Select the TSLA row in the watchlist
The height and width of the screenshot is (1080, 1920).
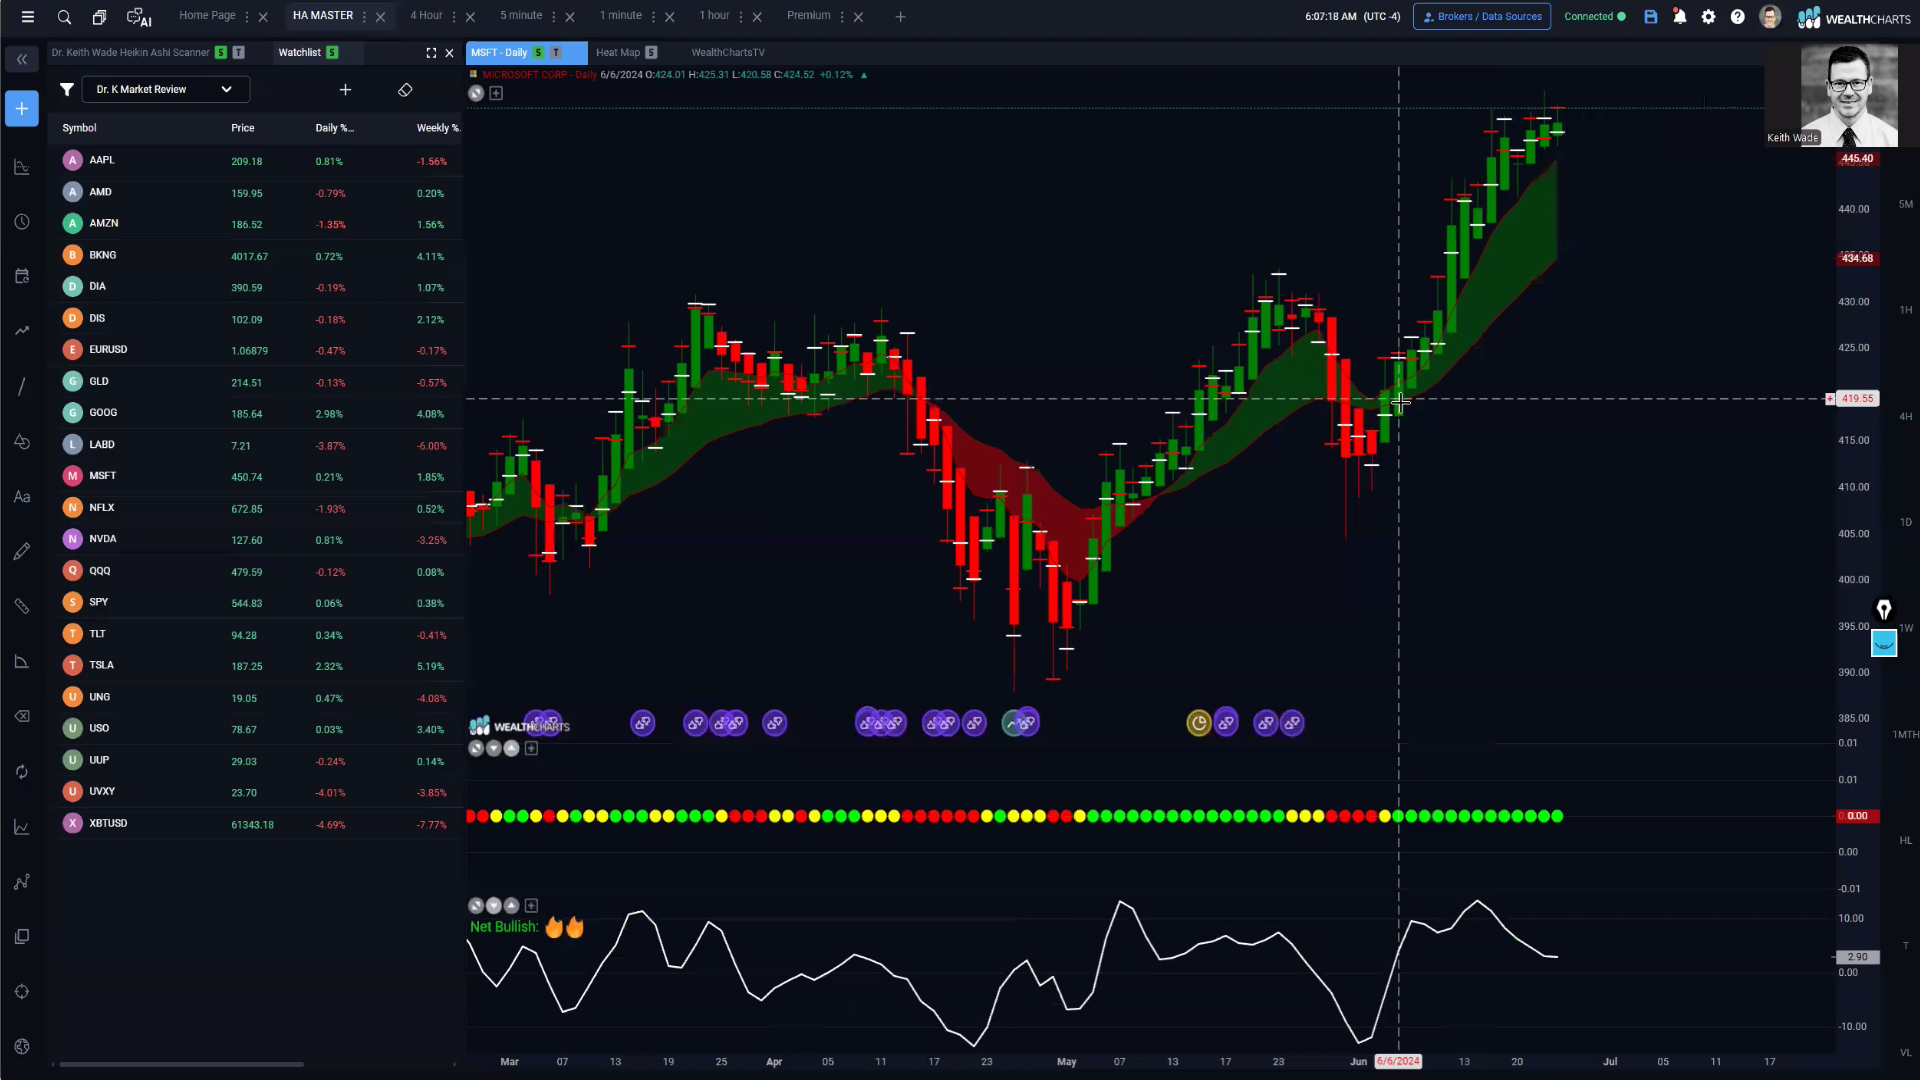coord(255,666)
